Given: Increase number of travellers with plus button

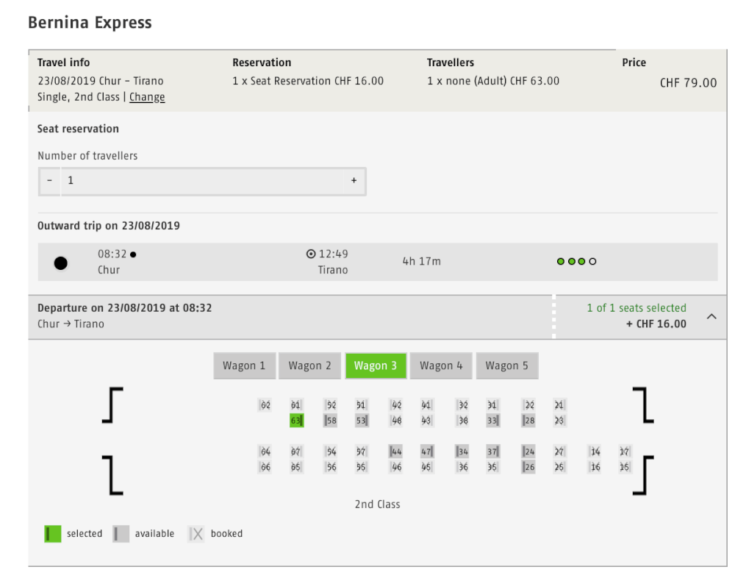Looking at the screenshot, I should [353, 181].
